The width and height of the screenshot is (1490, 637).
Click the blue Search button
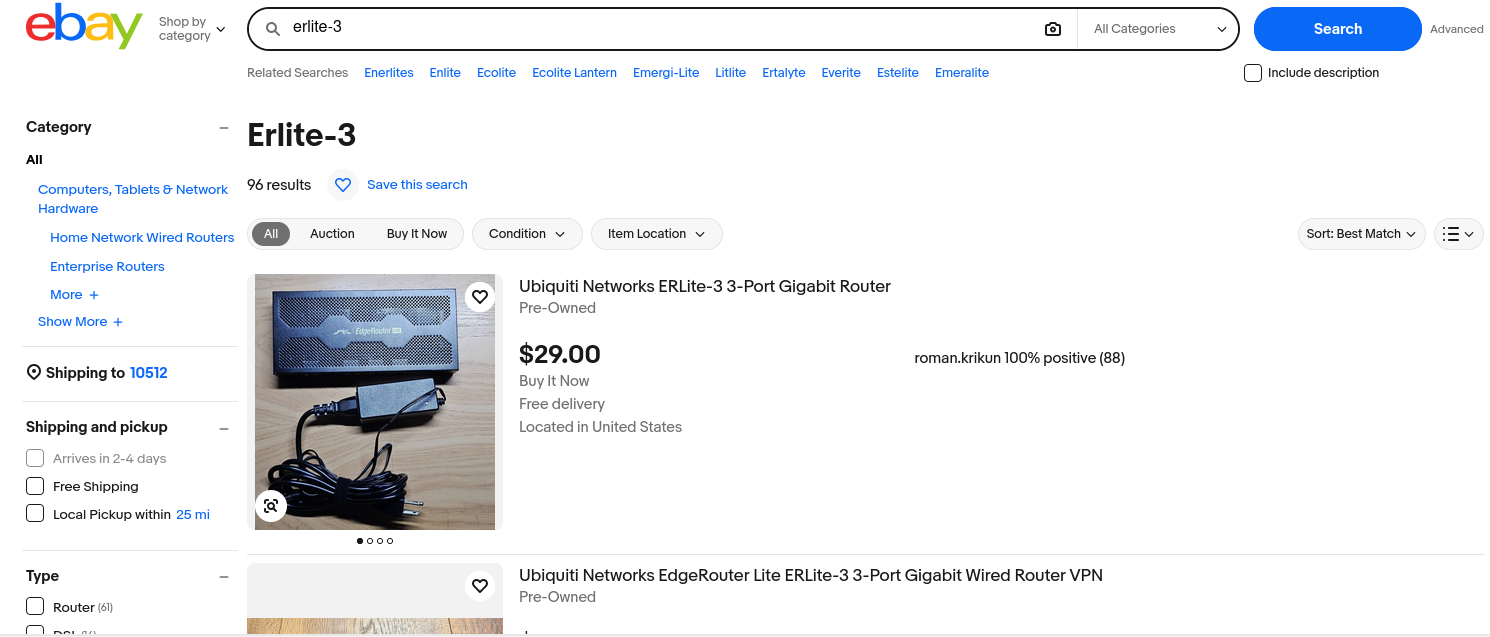click(1337, 29)
